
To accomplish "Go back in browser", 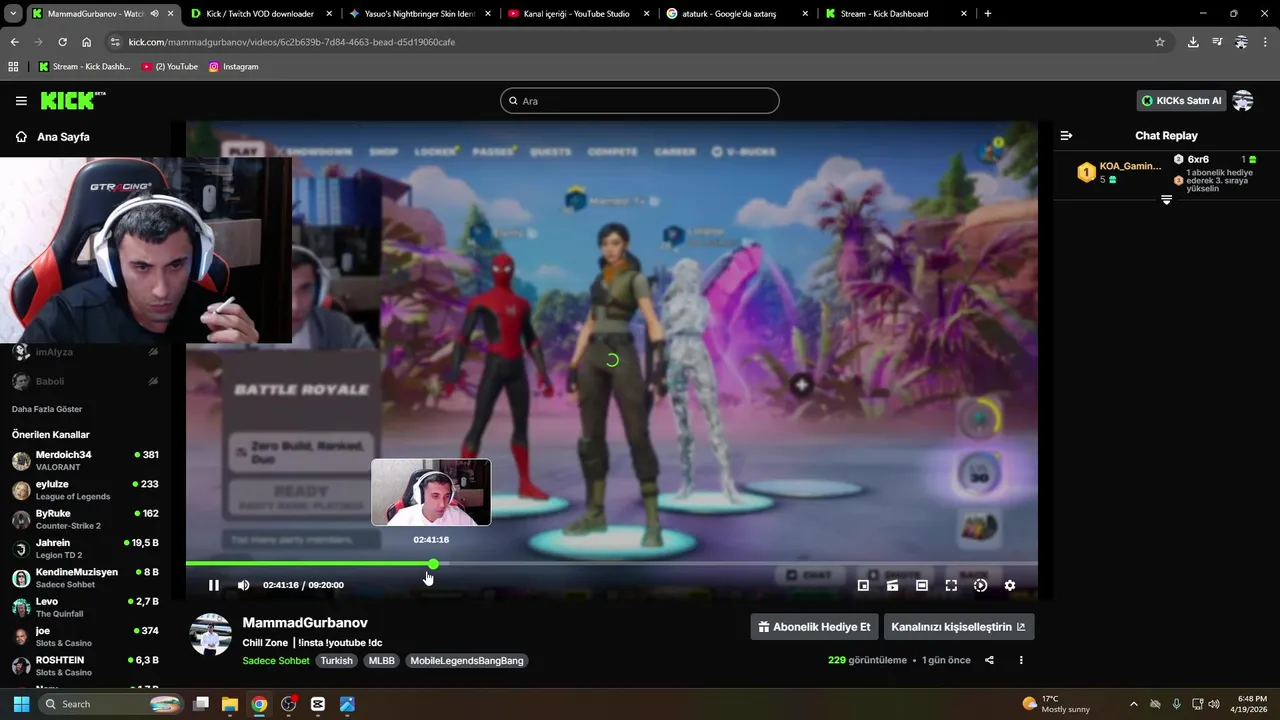I will (14, 42).
